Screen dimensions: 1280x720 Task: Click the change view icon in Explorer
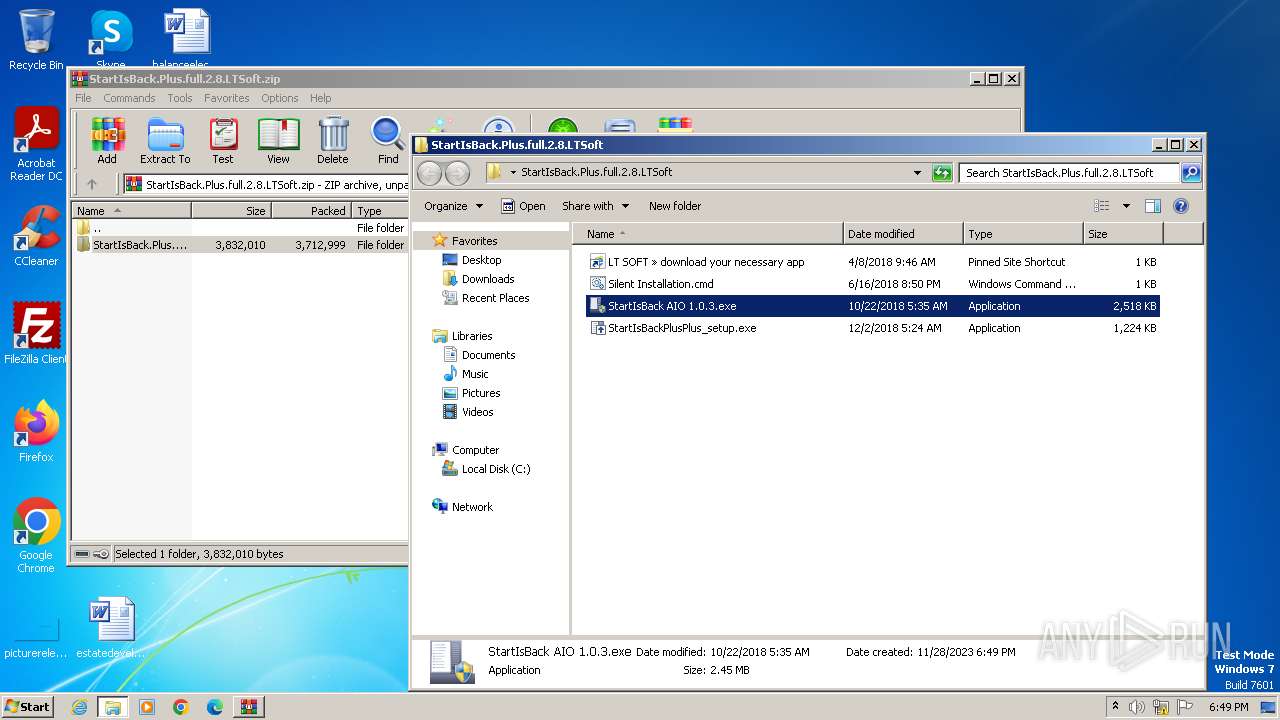tap(1102, 206)
